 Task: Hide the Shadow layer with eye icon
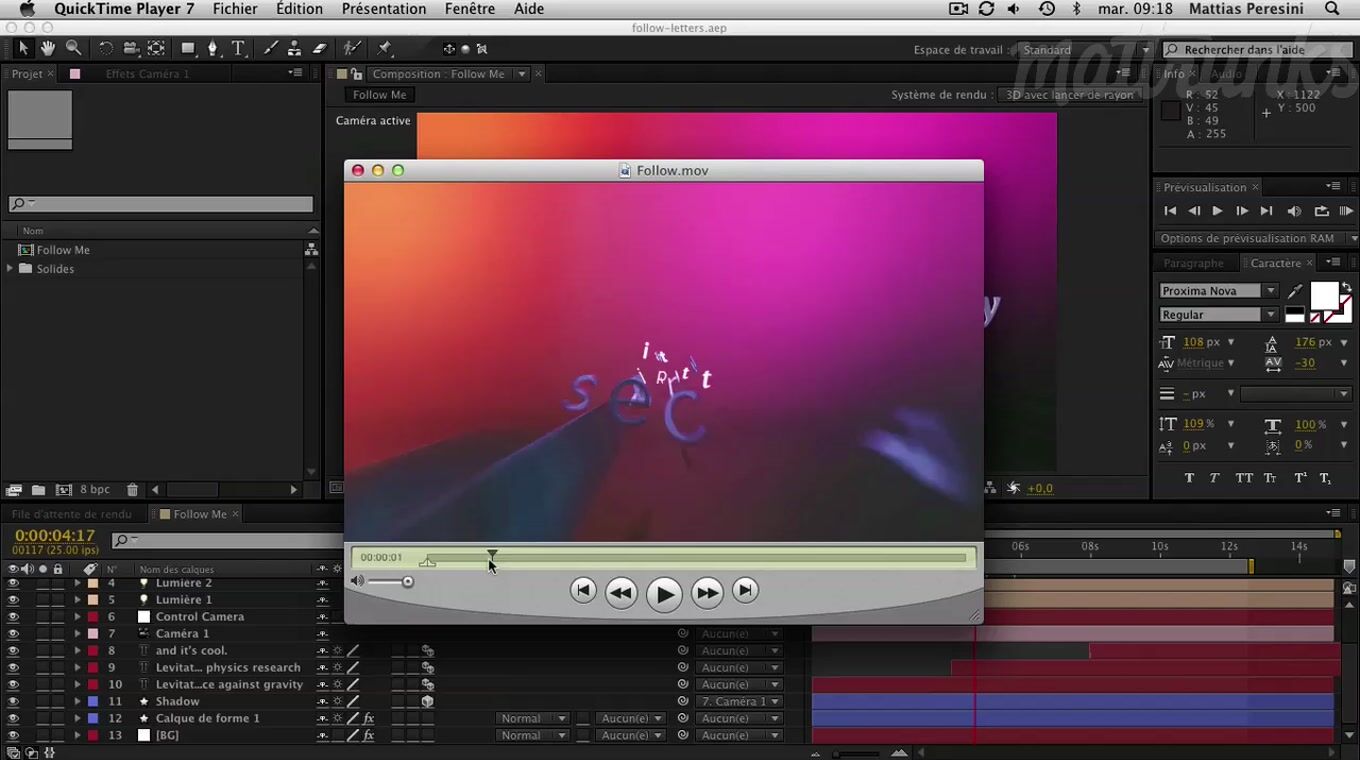pos(13,701)
